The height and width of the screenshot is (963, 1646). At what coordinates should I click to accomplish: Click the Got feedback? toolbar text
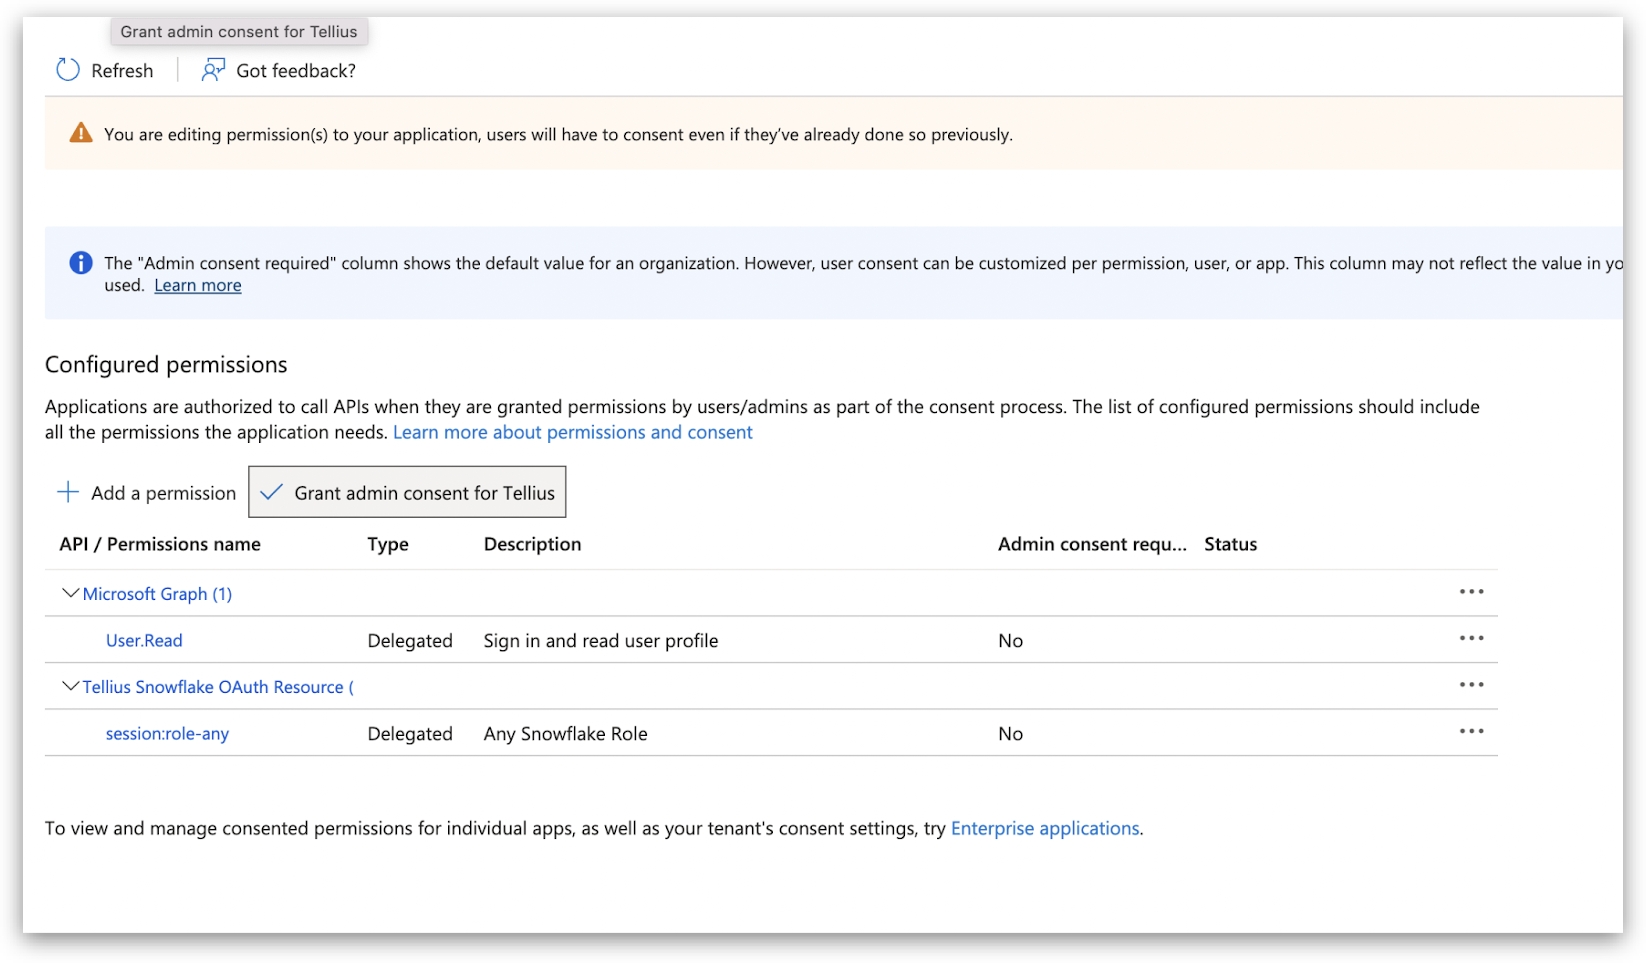[296, 71]
